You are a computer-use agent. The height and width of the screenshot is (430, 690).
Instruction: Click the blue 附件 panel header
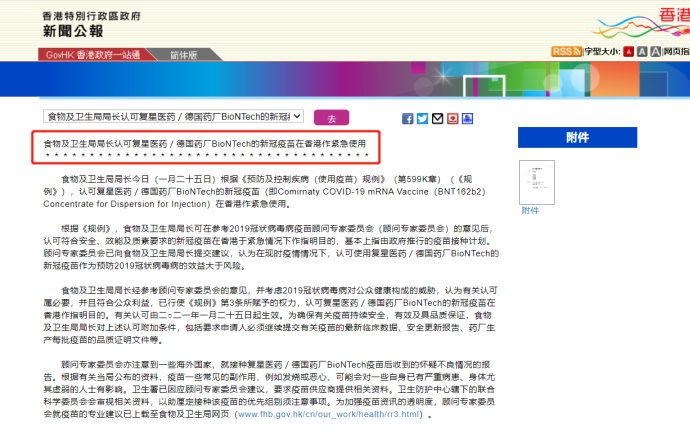[577, 137]
